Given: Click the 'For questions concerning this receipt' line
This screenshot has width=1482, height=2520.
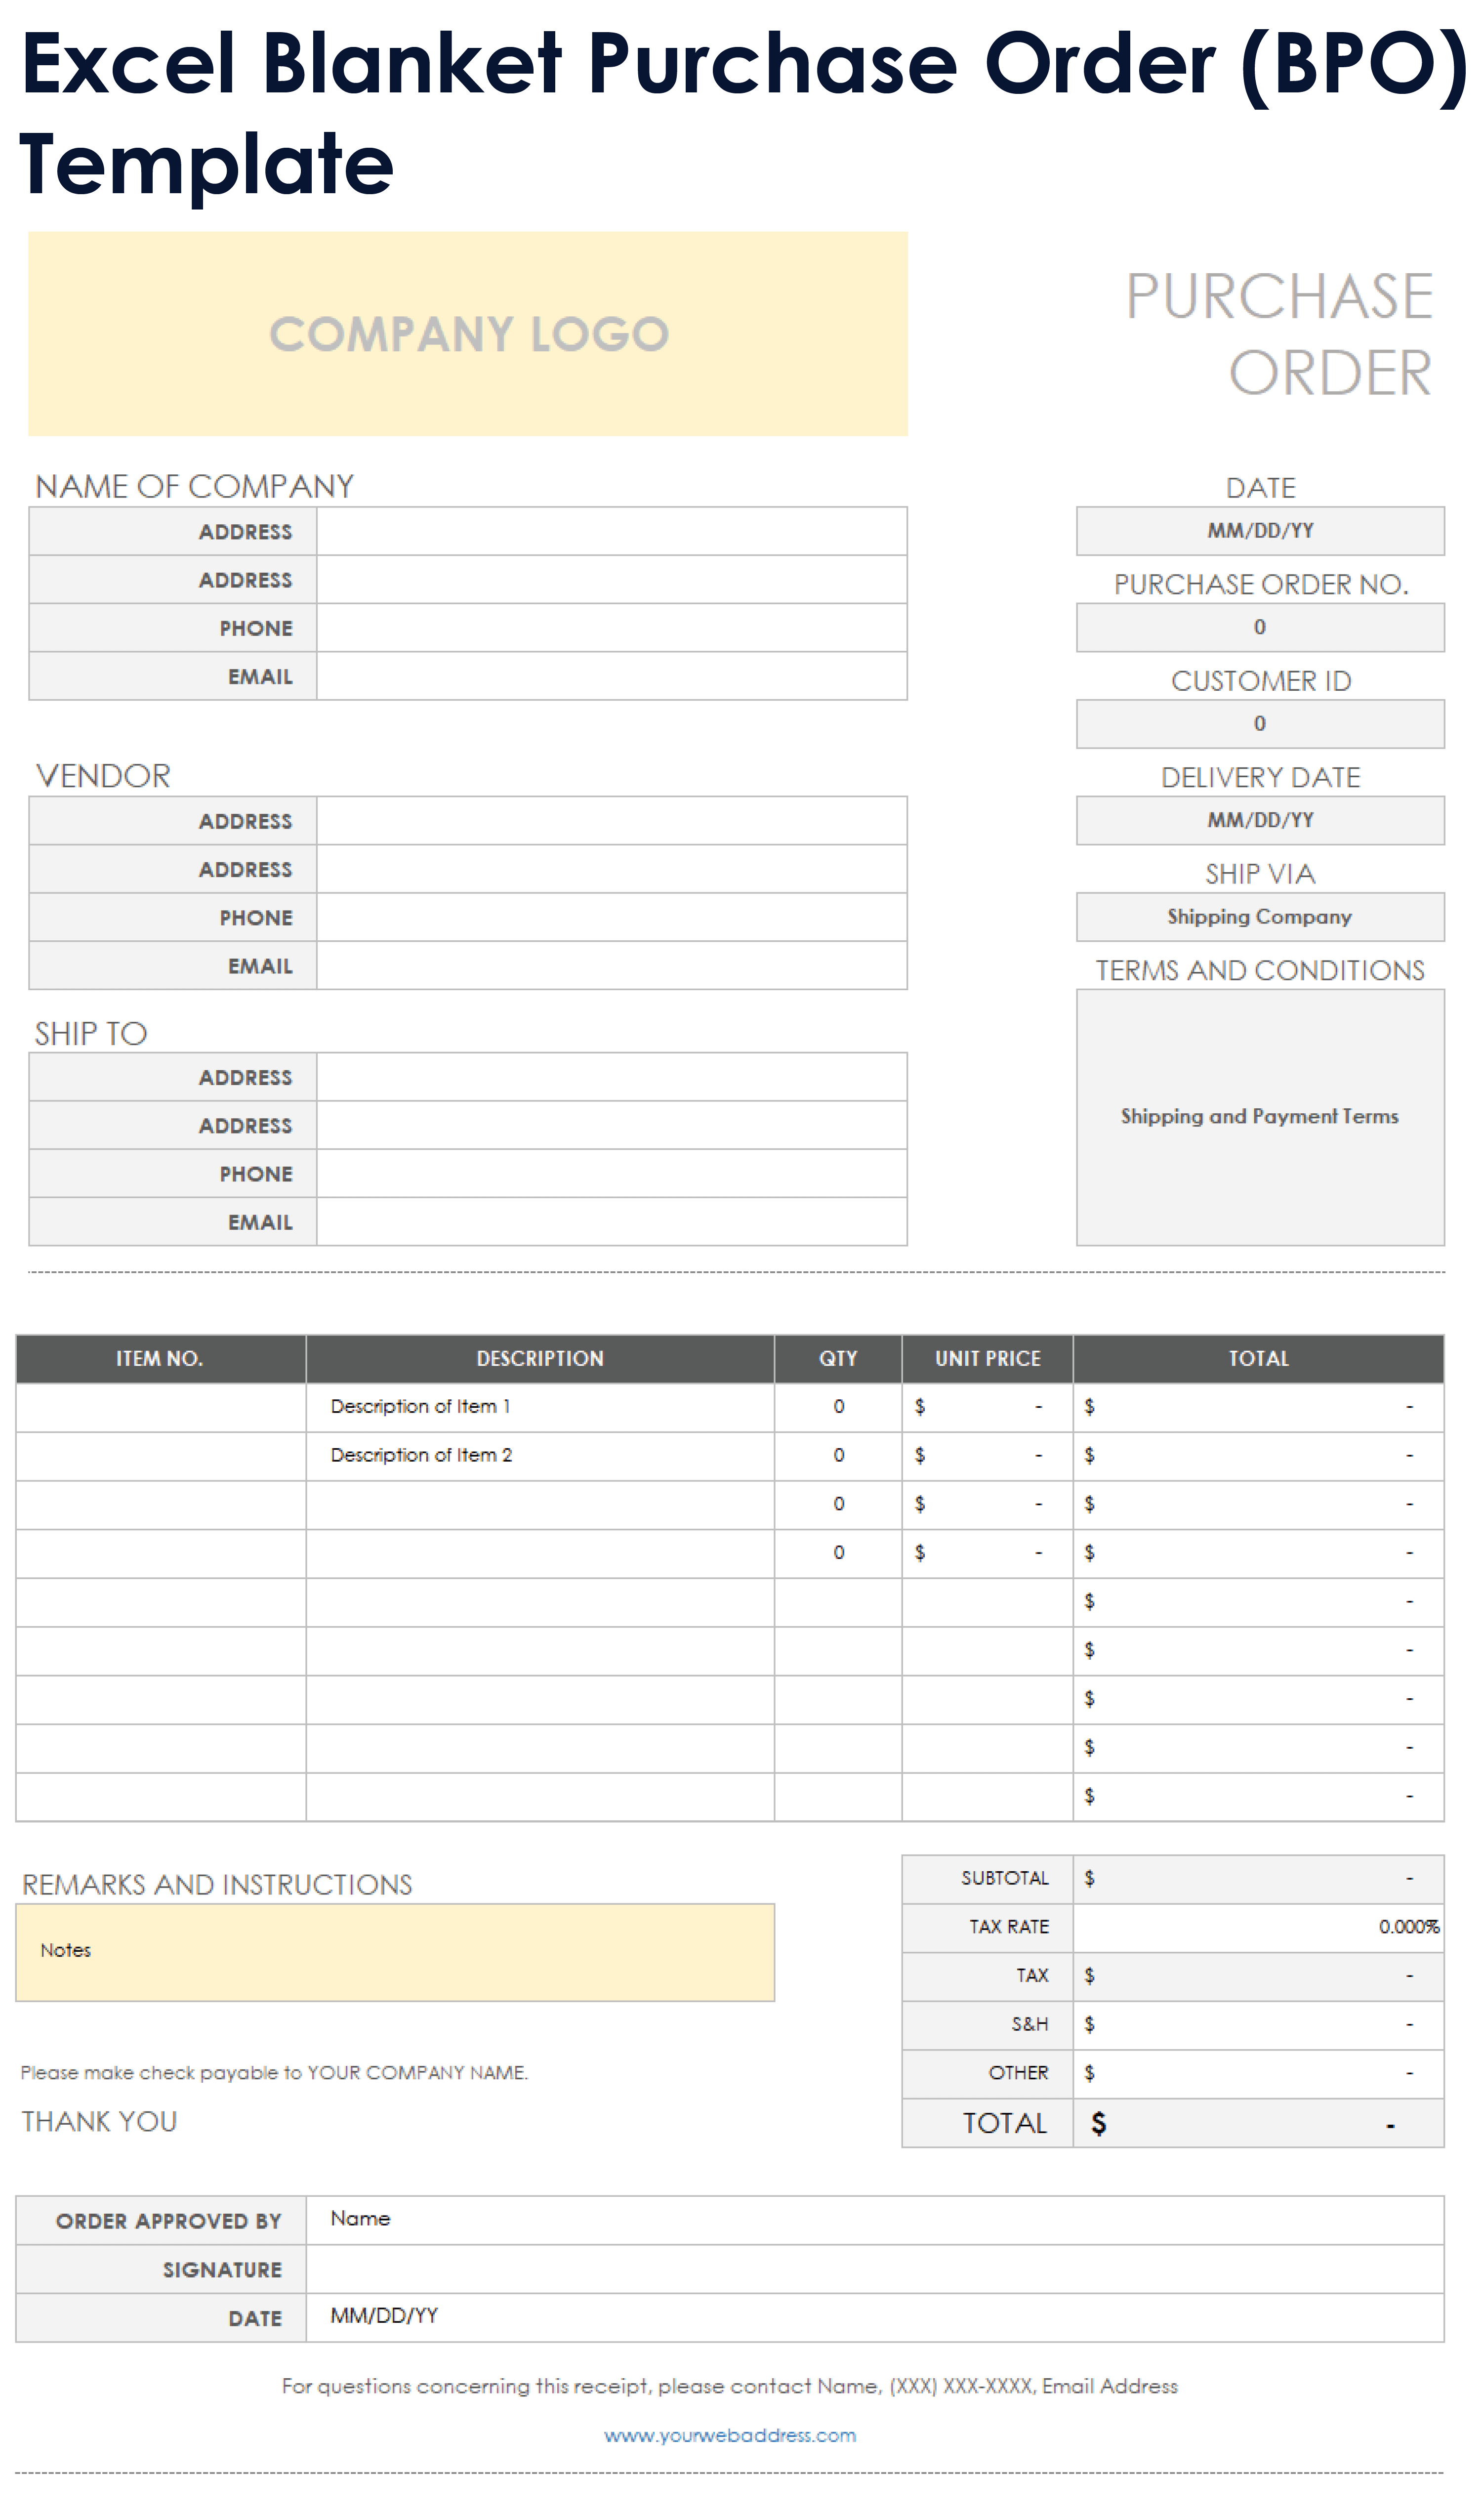Looking at the screenshot, I should coord(730,2386).
